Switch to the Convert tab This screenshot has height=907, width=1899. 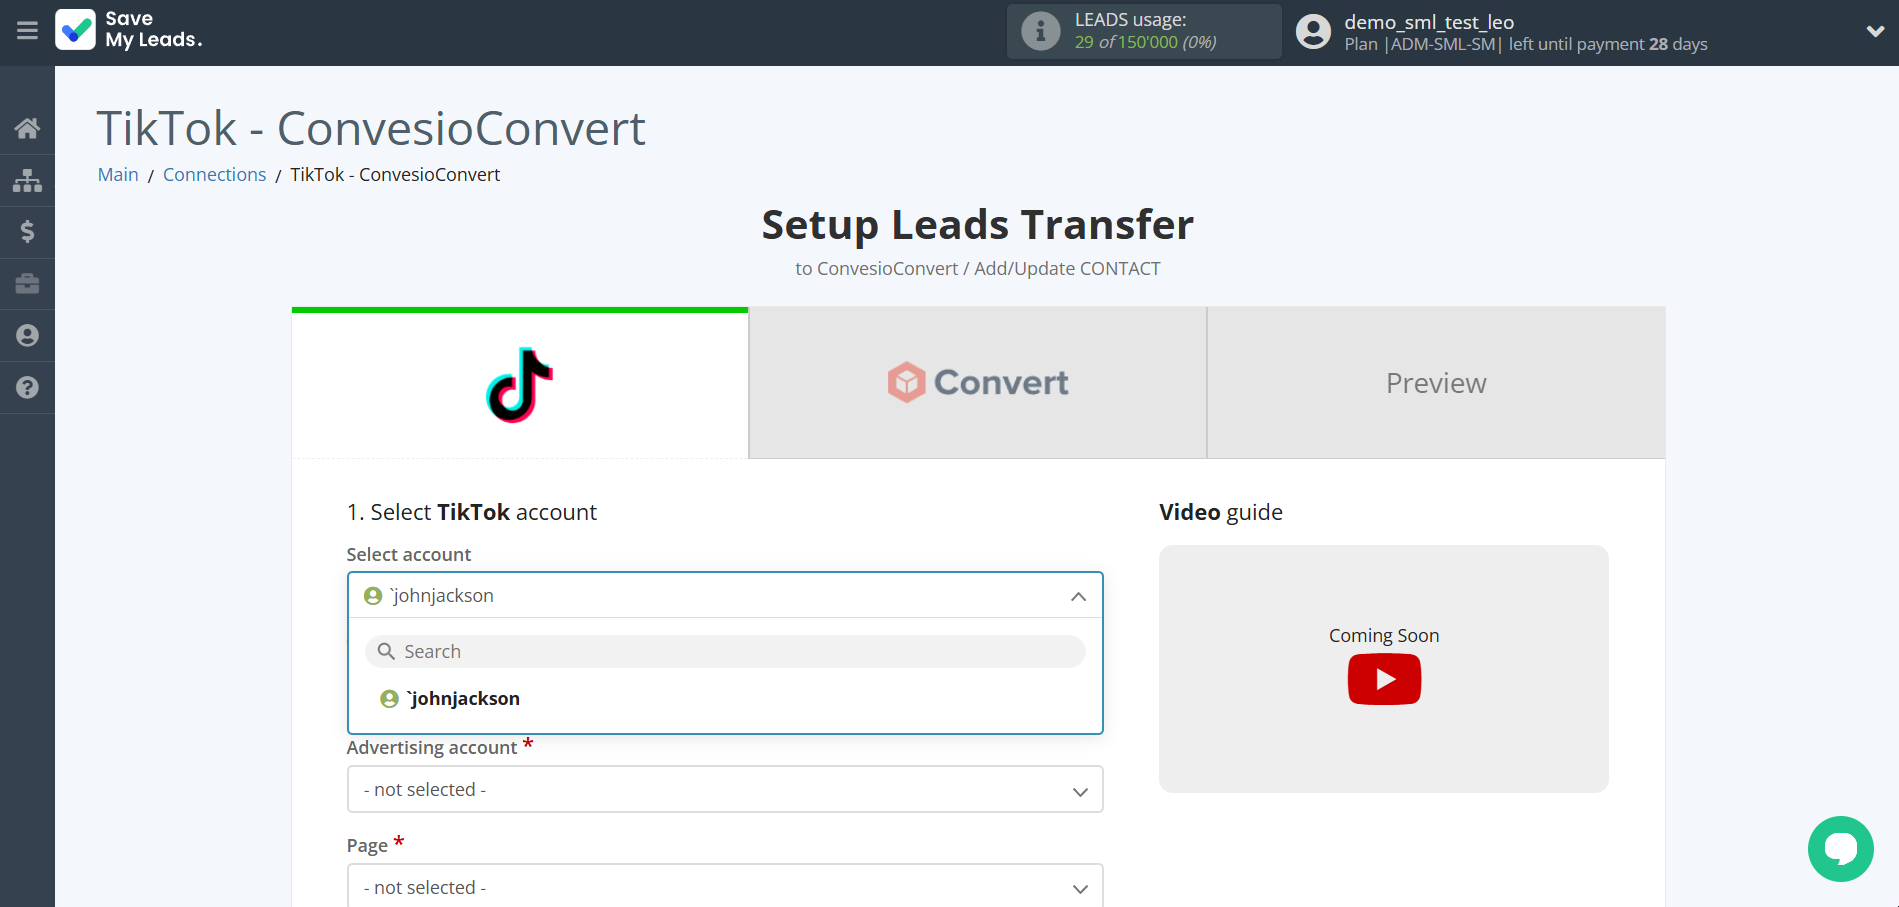click(978, 383)
